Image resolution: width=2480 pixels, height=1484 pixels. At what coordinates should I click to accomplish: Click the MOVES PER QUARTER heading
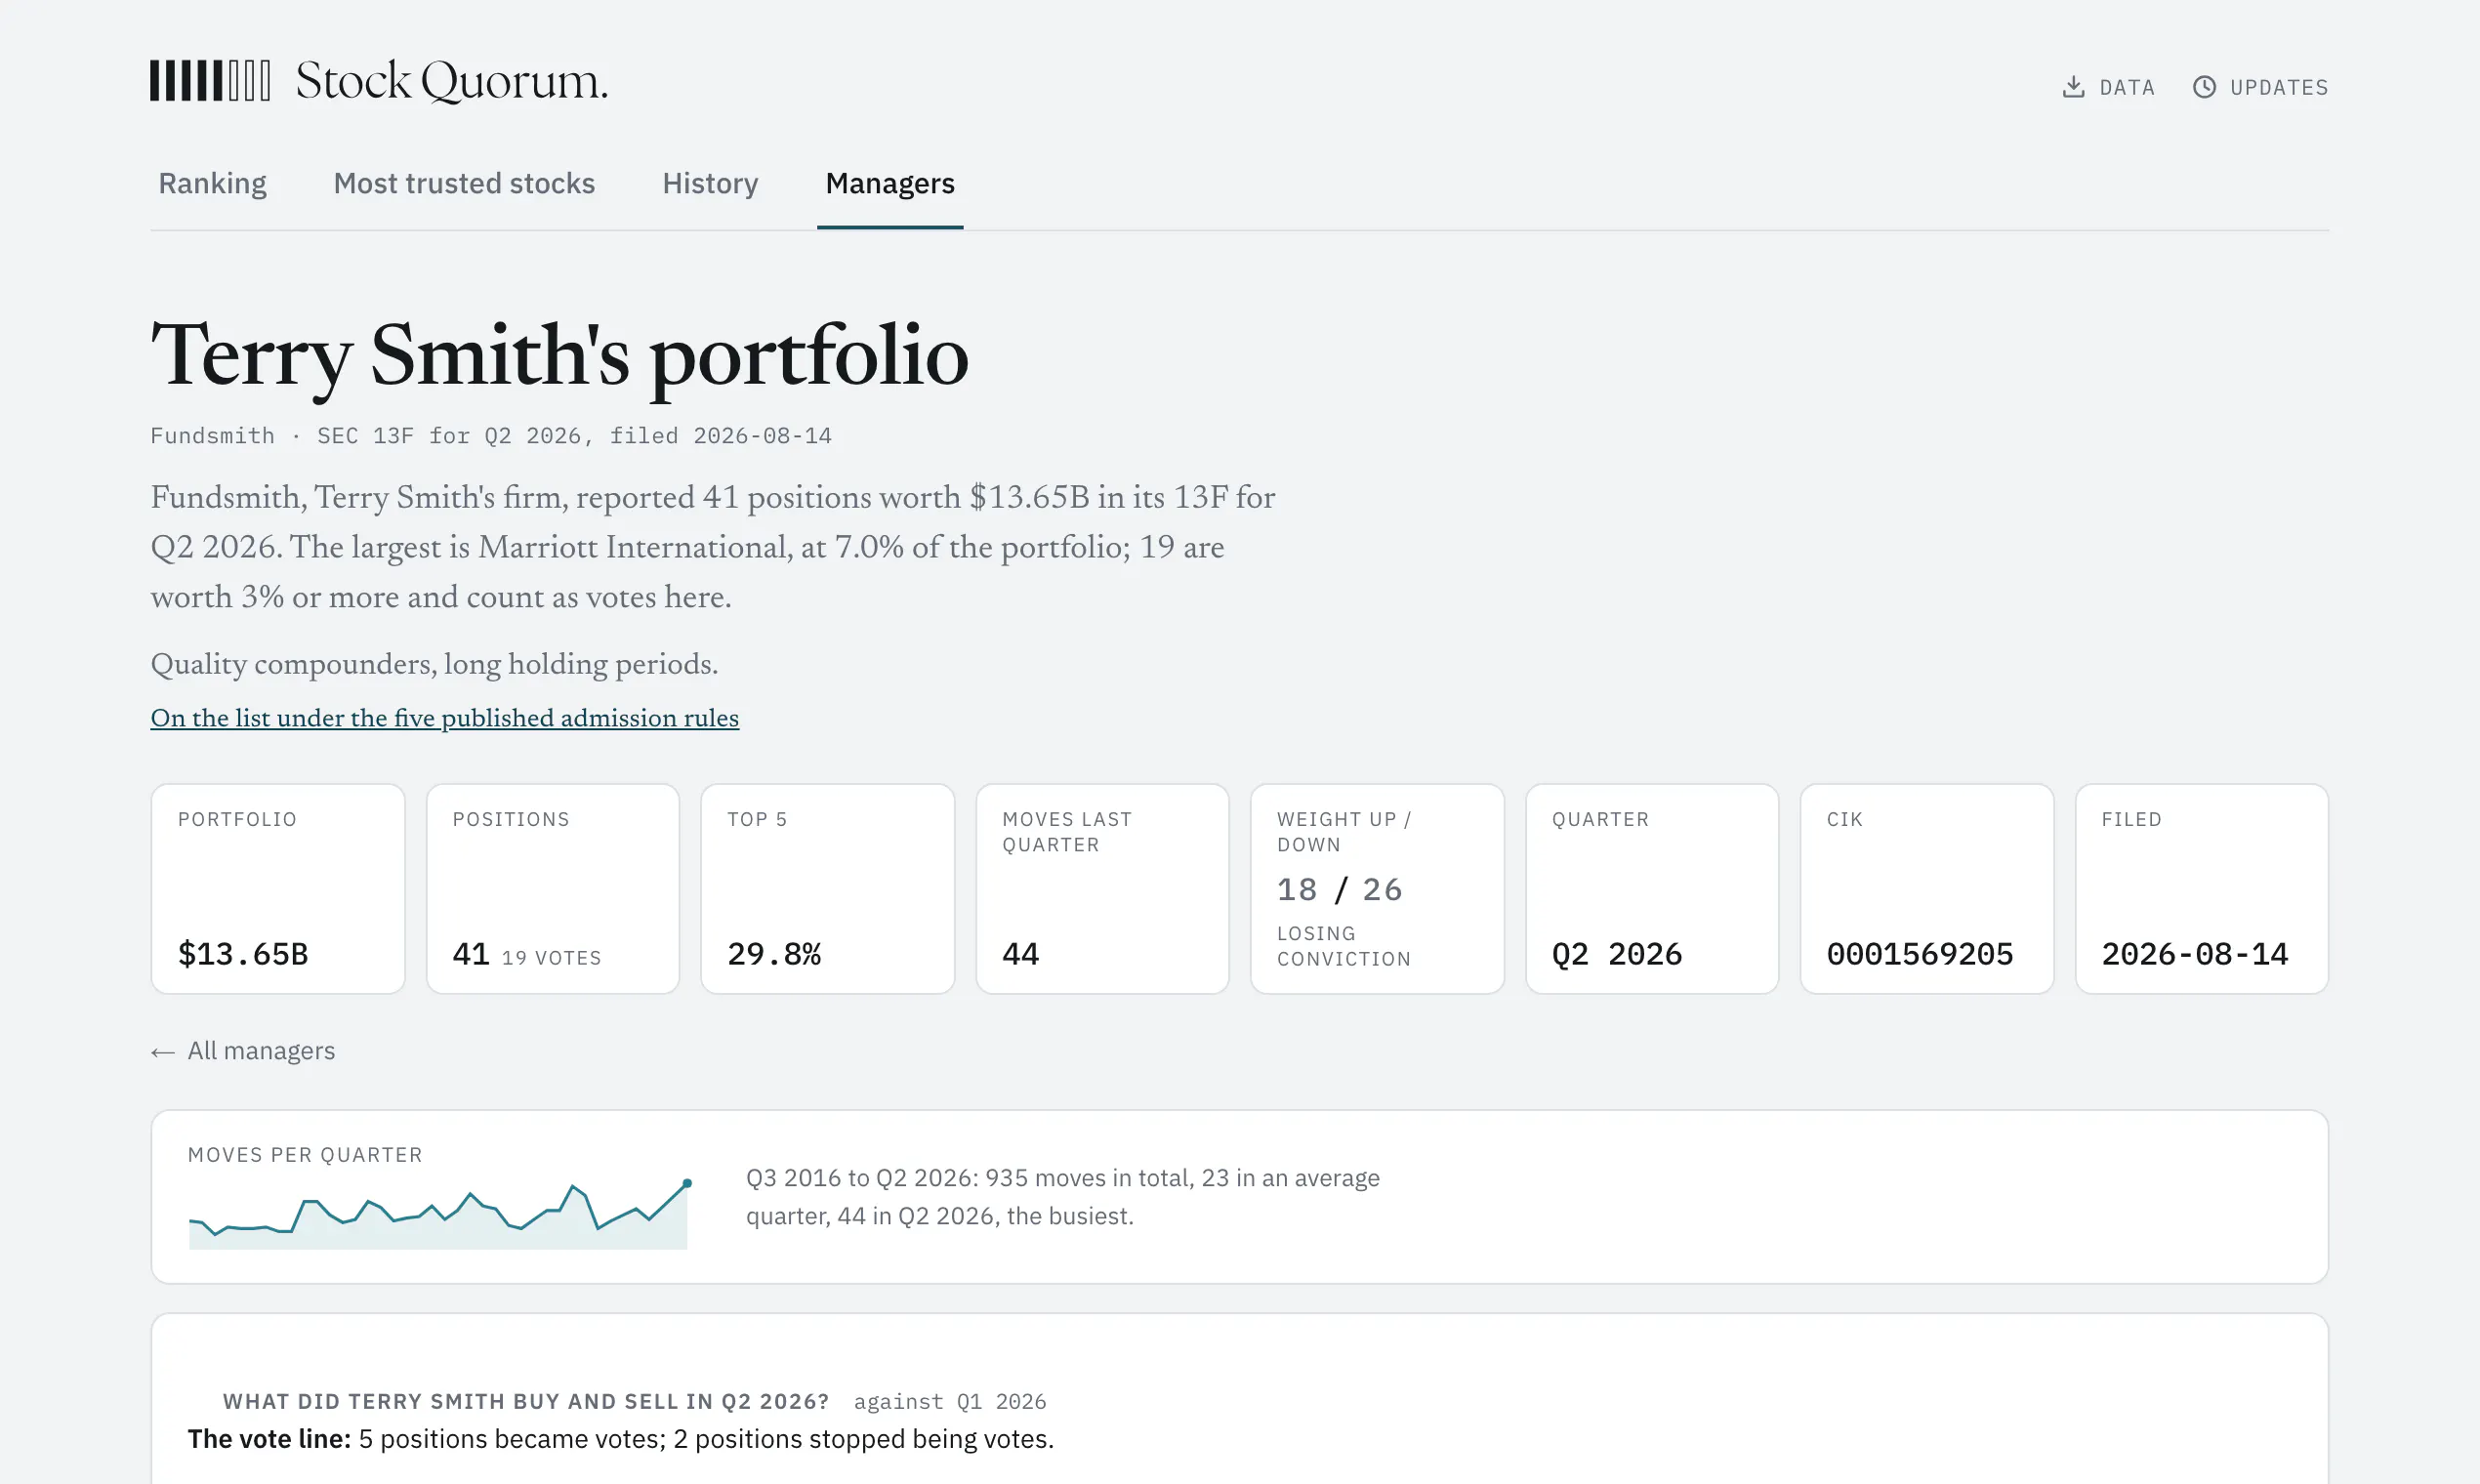click(x=305, y=1155)
